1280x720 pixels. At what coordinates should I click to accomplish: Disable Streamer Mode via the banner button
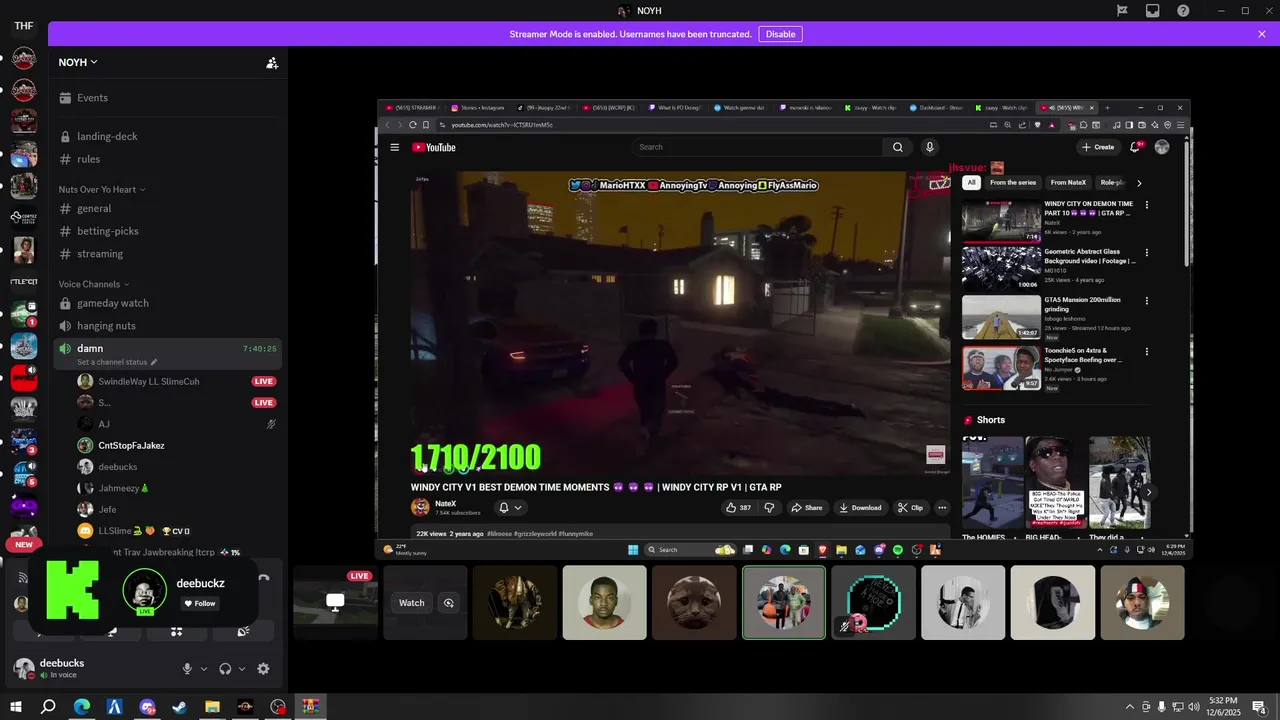pos(780,34)
